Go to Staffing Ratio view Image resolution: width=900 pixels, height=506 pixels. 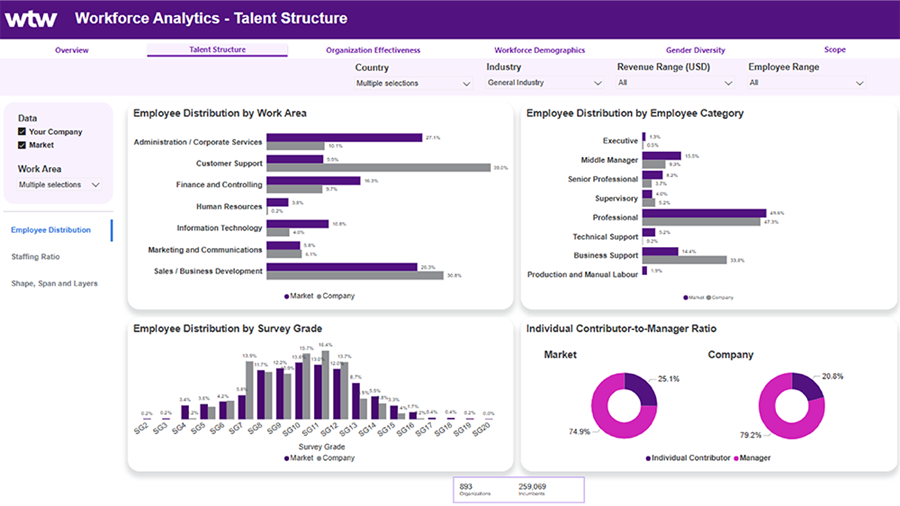pyautogui.click(x=36, y=257)
